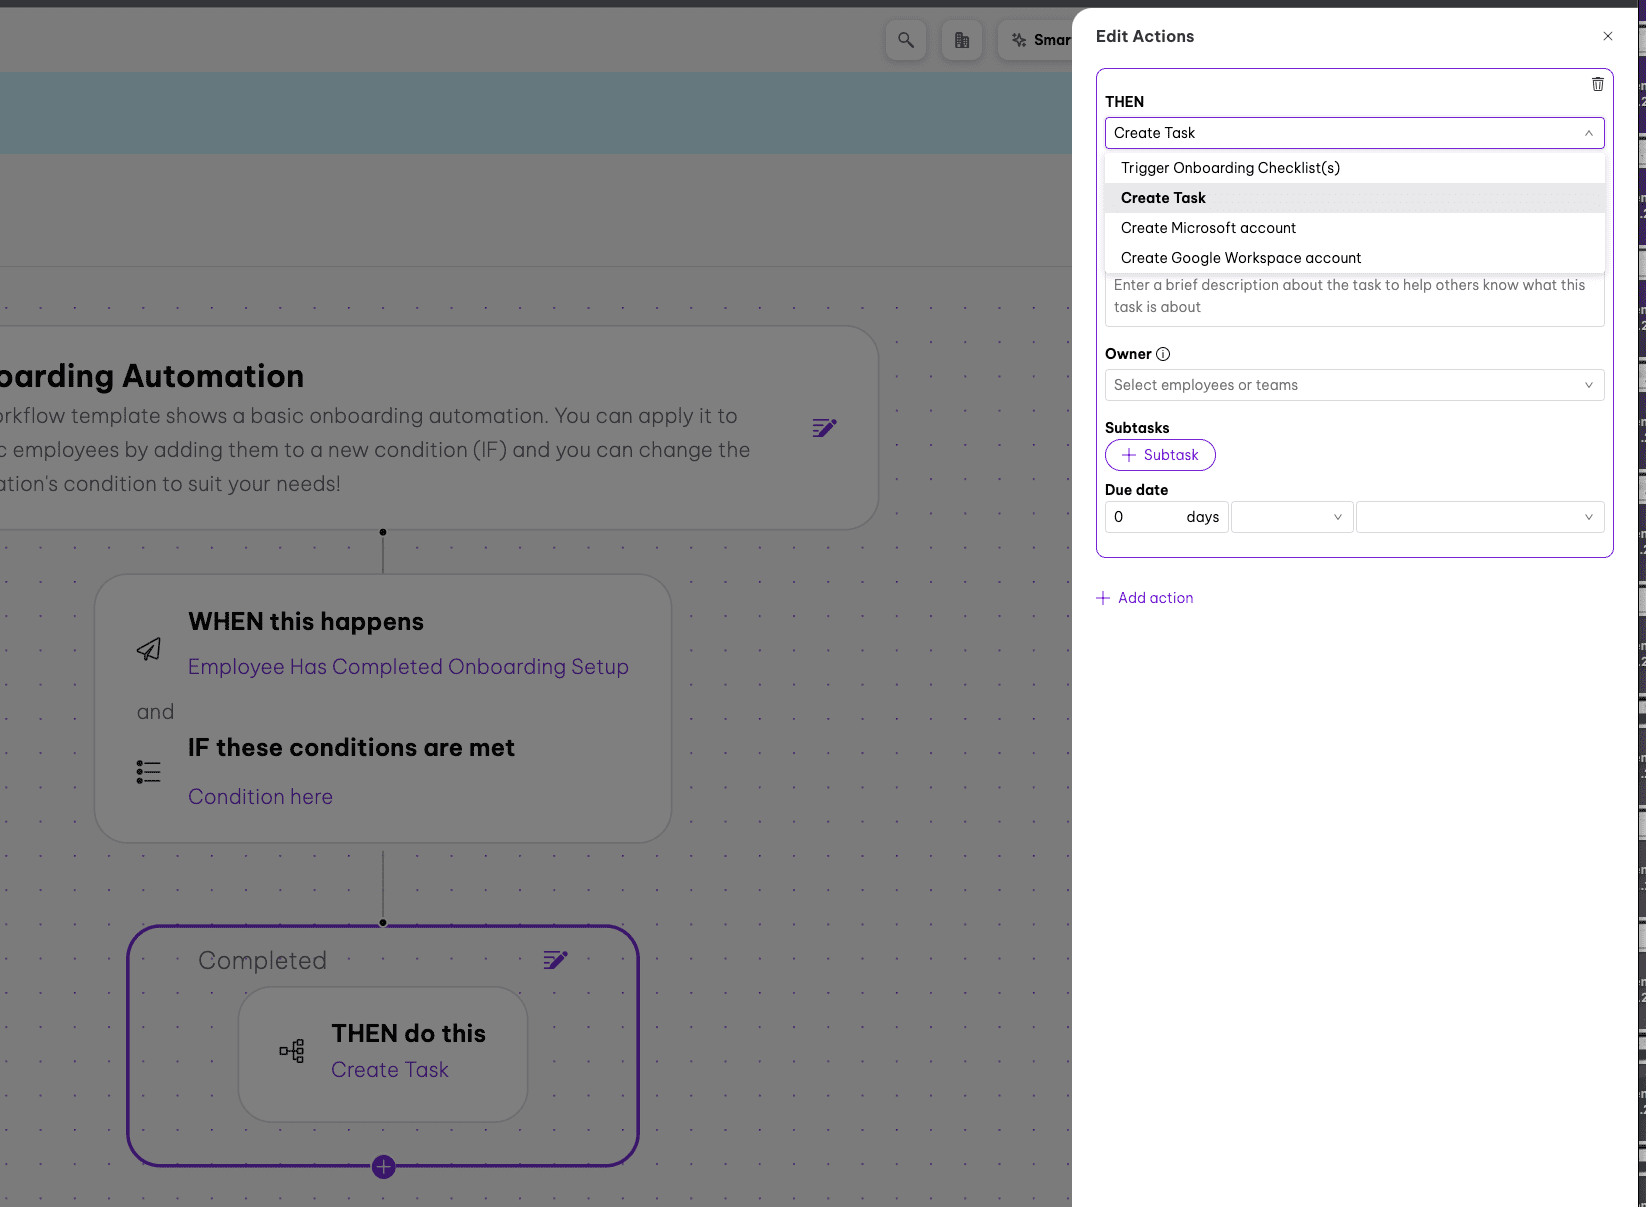
Task: Open the Condition here link
Action: pos(260,797)
